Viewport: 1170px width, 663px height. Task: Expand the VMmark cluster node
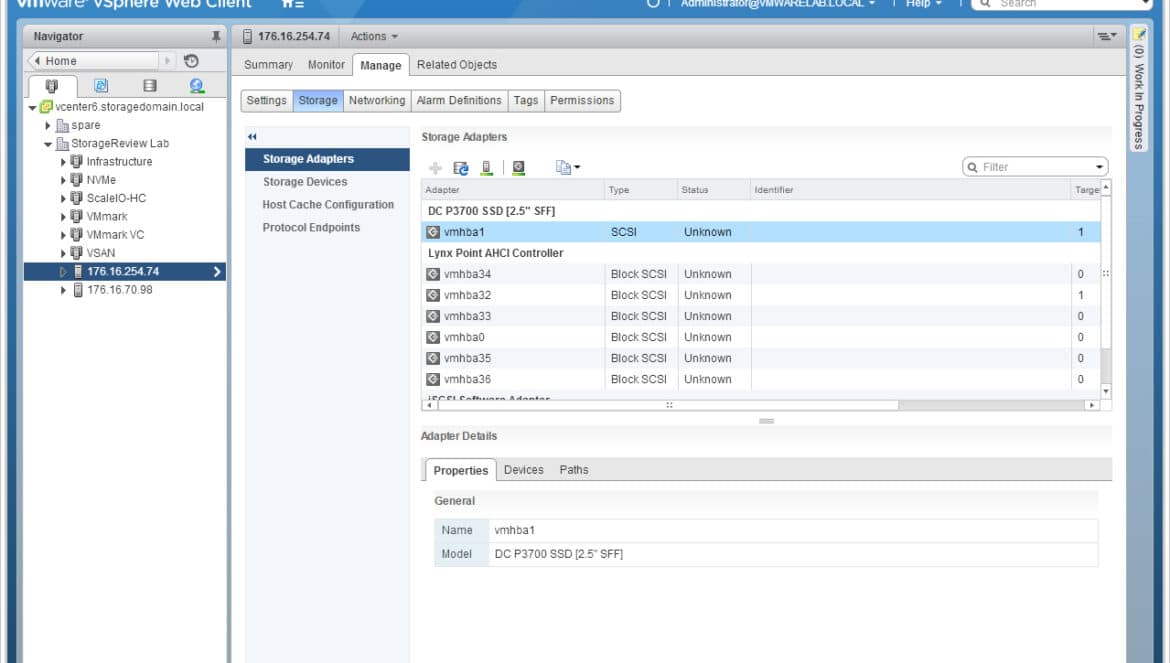[63, 216]
